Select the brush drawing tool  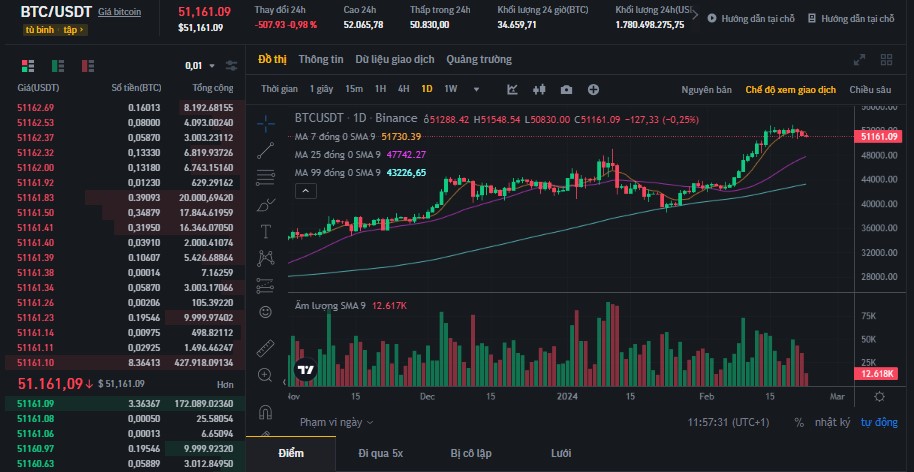pos(266,205)
